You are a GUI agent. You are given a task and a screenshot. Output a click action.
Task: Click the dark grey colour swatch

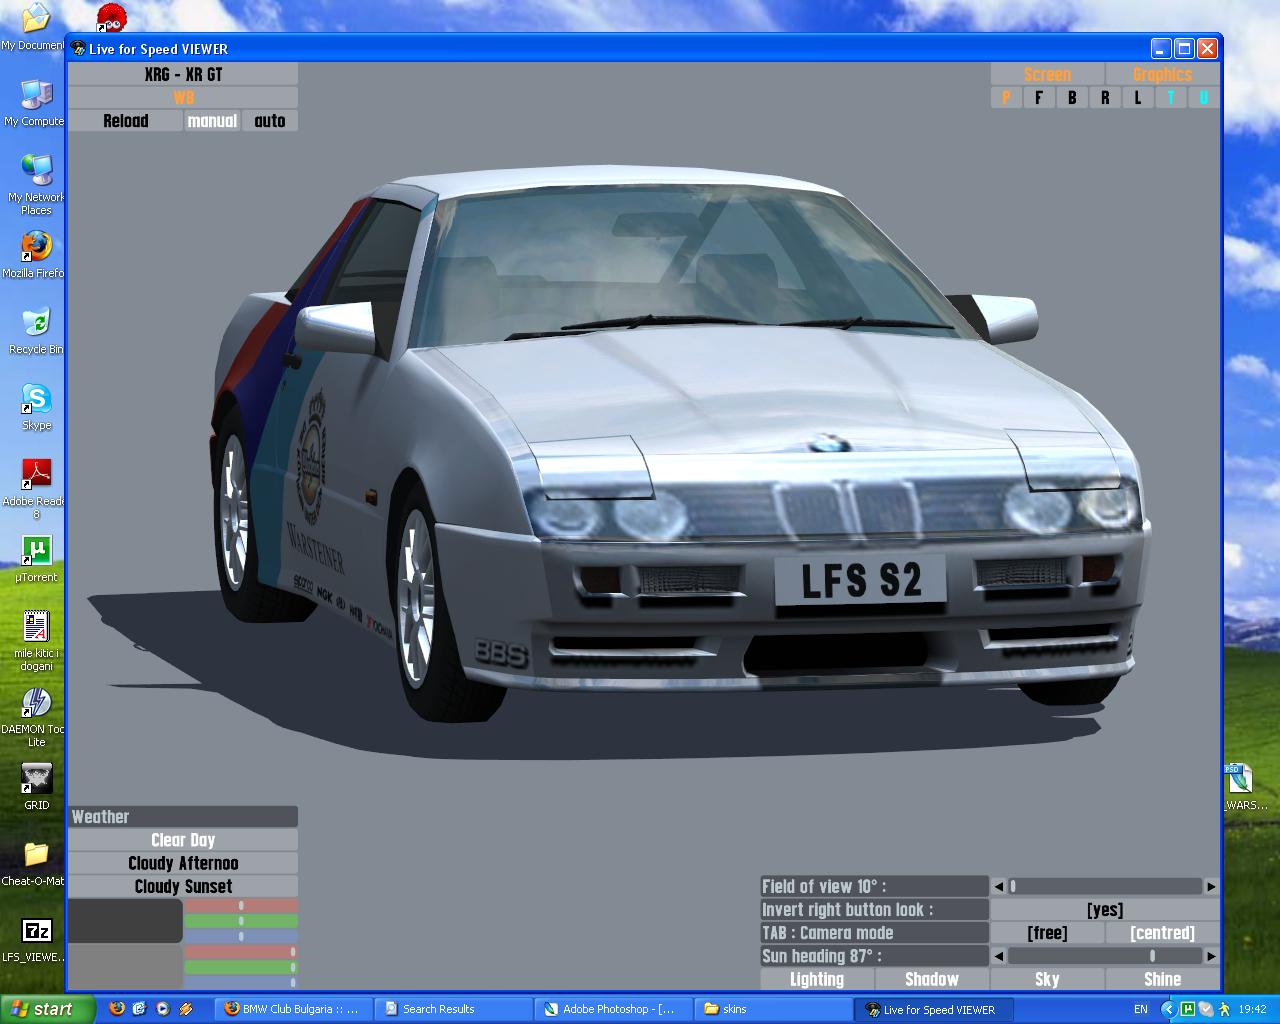125,921
